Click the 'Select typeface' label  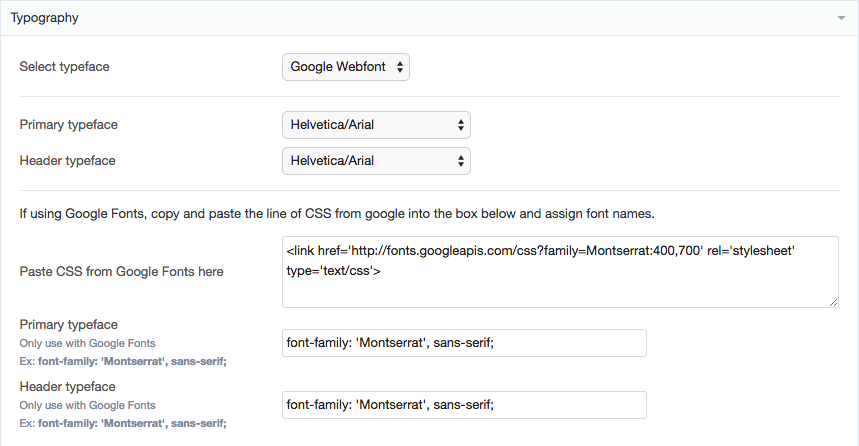65,67
